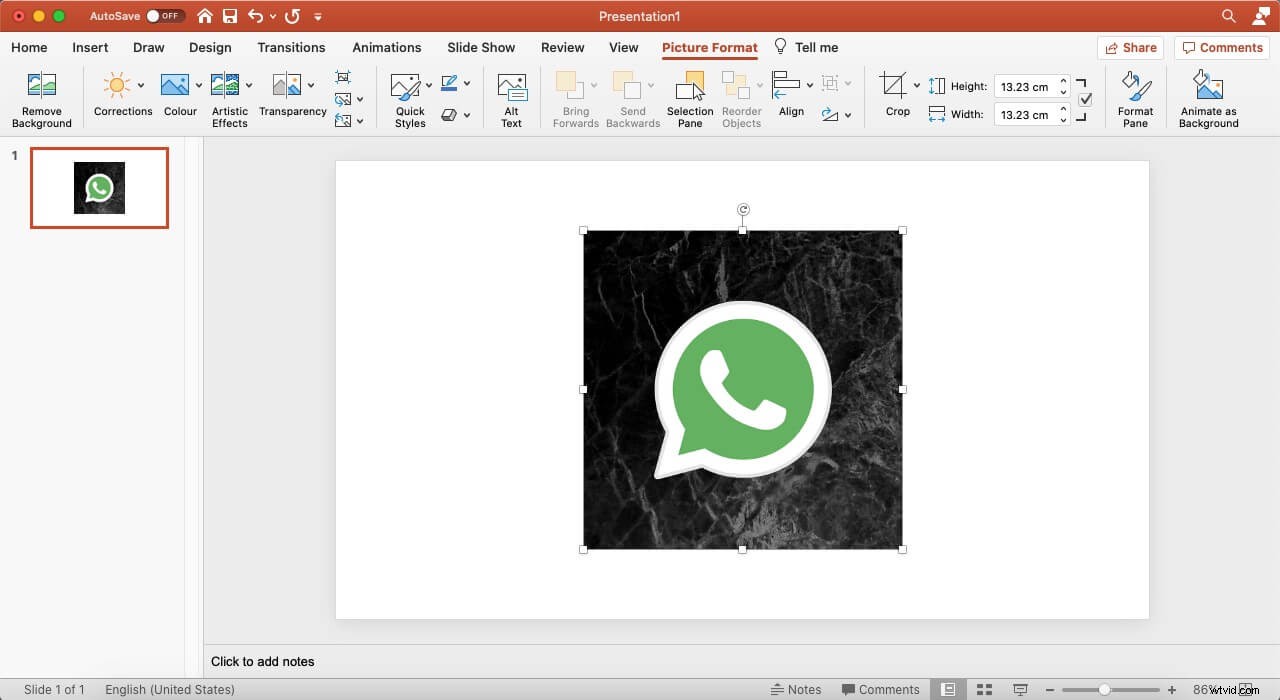Open the Comments panel
The image size is (1280, 700).
[x=1222, y=47]
